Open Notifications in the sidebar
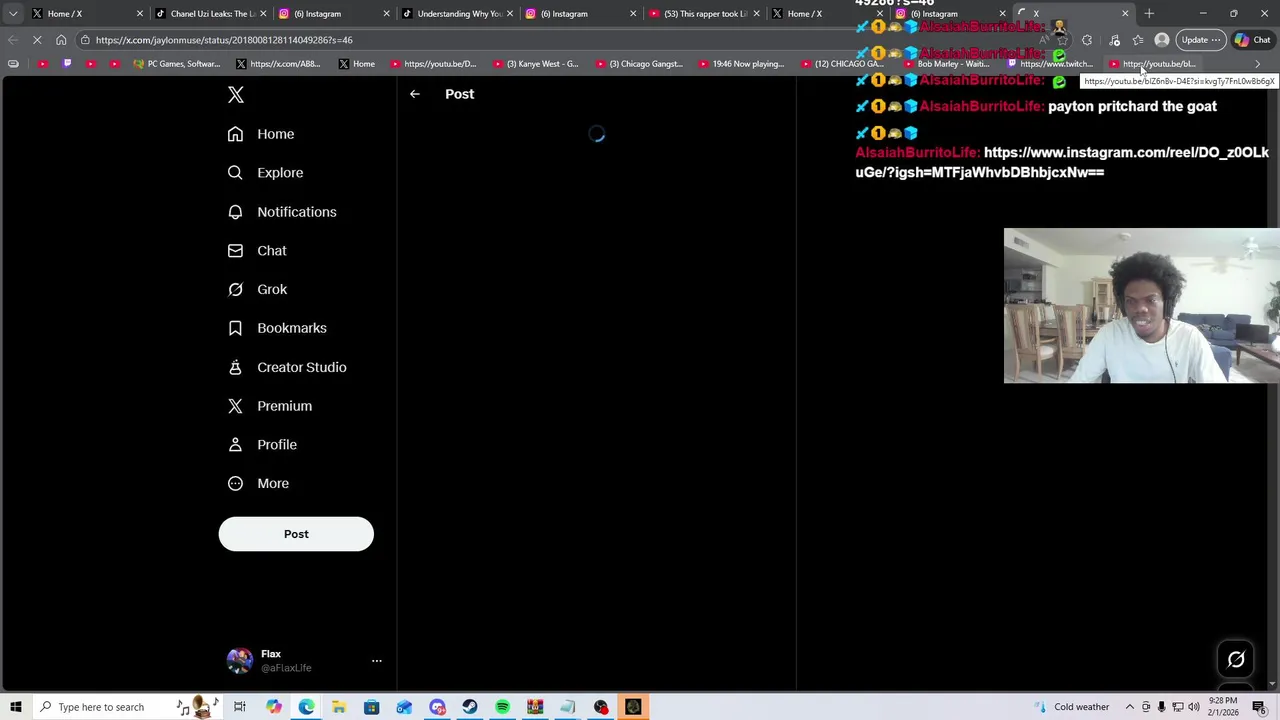The height and width of the screenshot is (720, 1280). (x=282, y=212)
